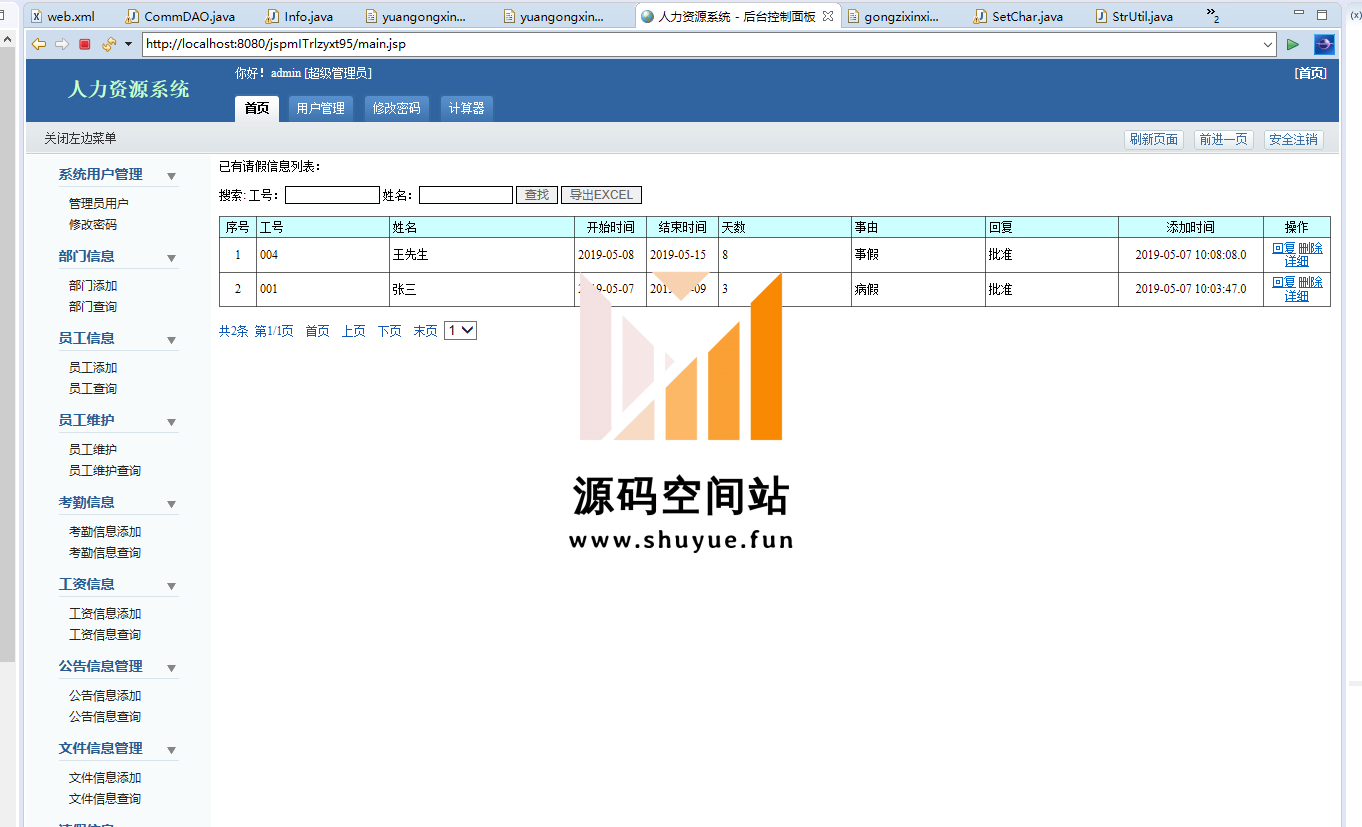
Task: Click the refresh page icon in browser toolbar
Action: click(x=108, y=44)
